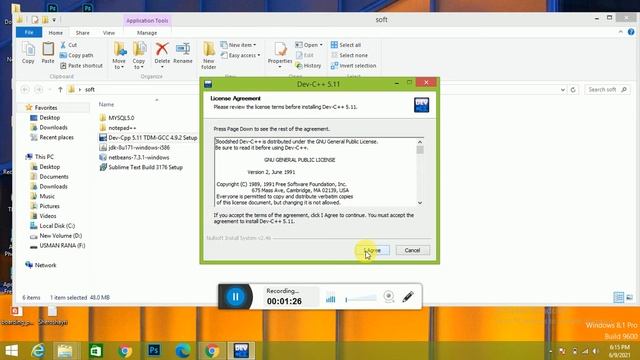The width and height of the screenshot is (640, 360).
Task: Open the Manage tab
Action: [x=147, y=33]
